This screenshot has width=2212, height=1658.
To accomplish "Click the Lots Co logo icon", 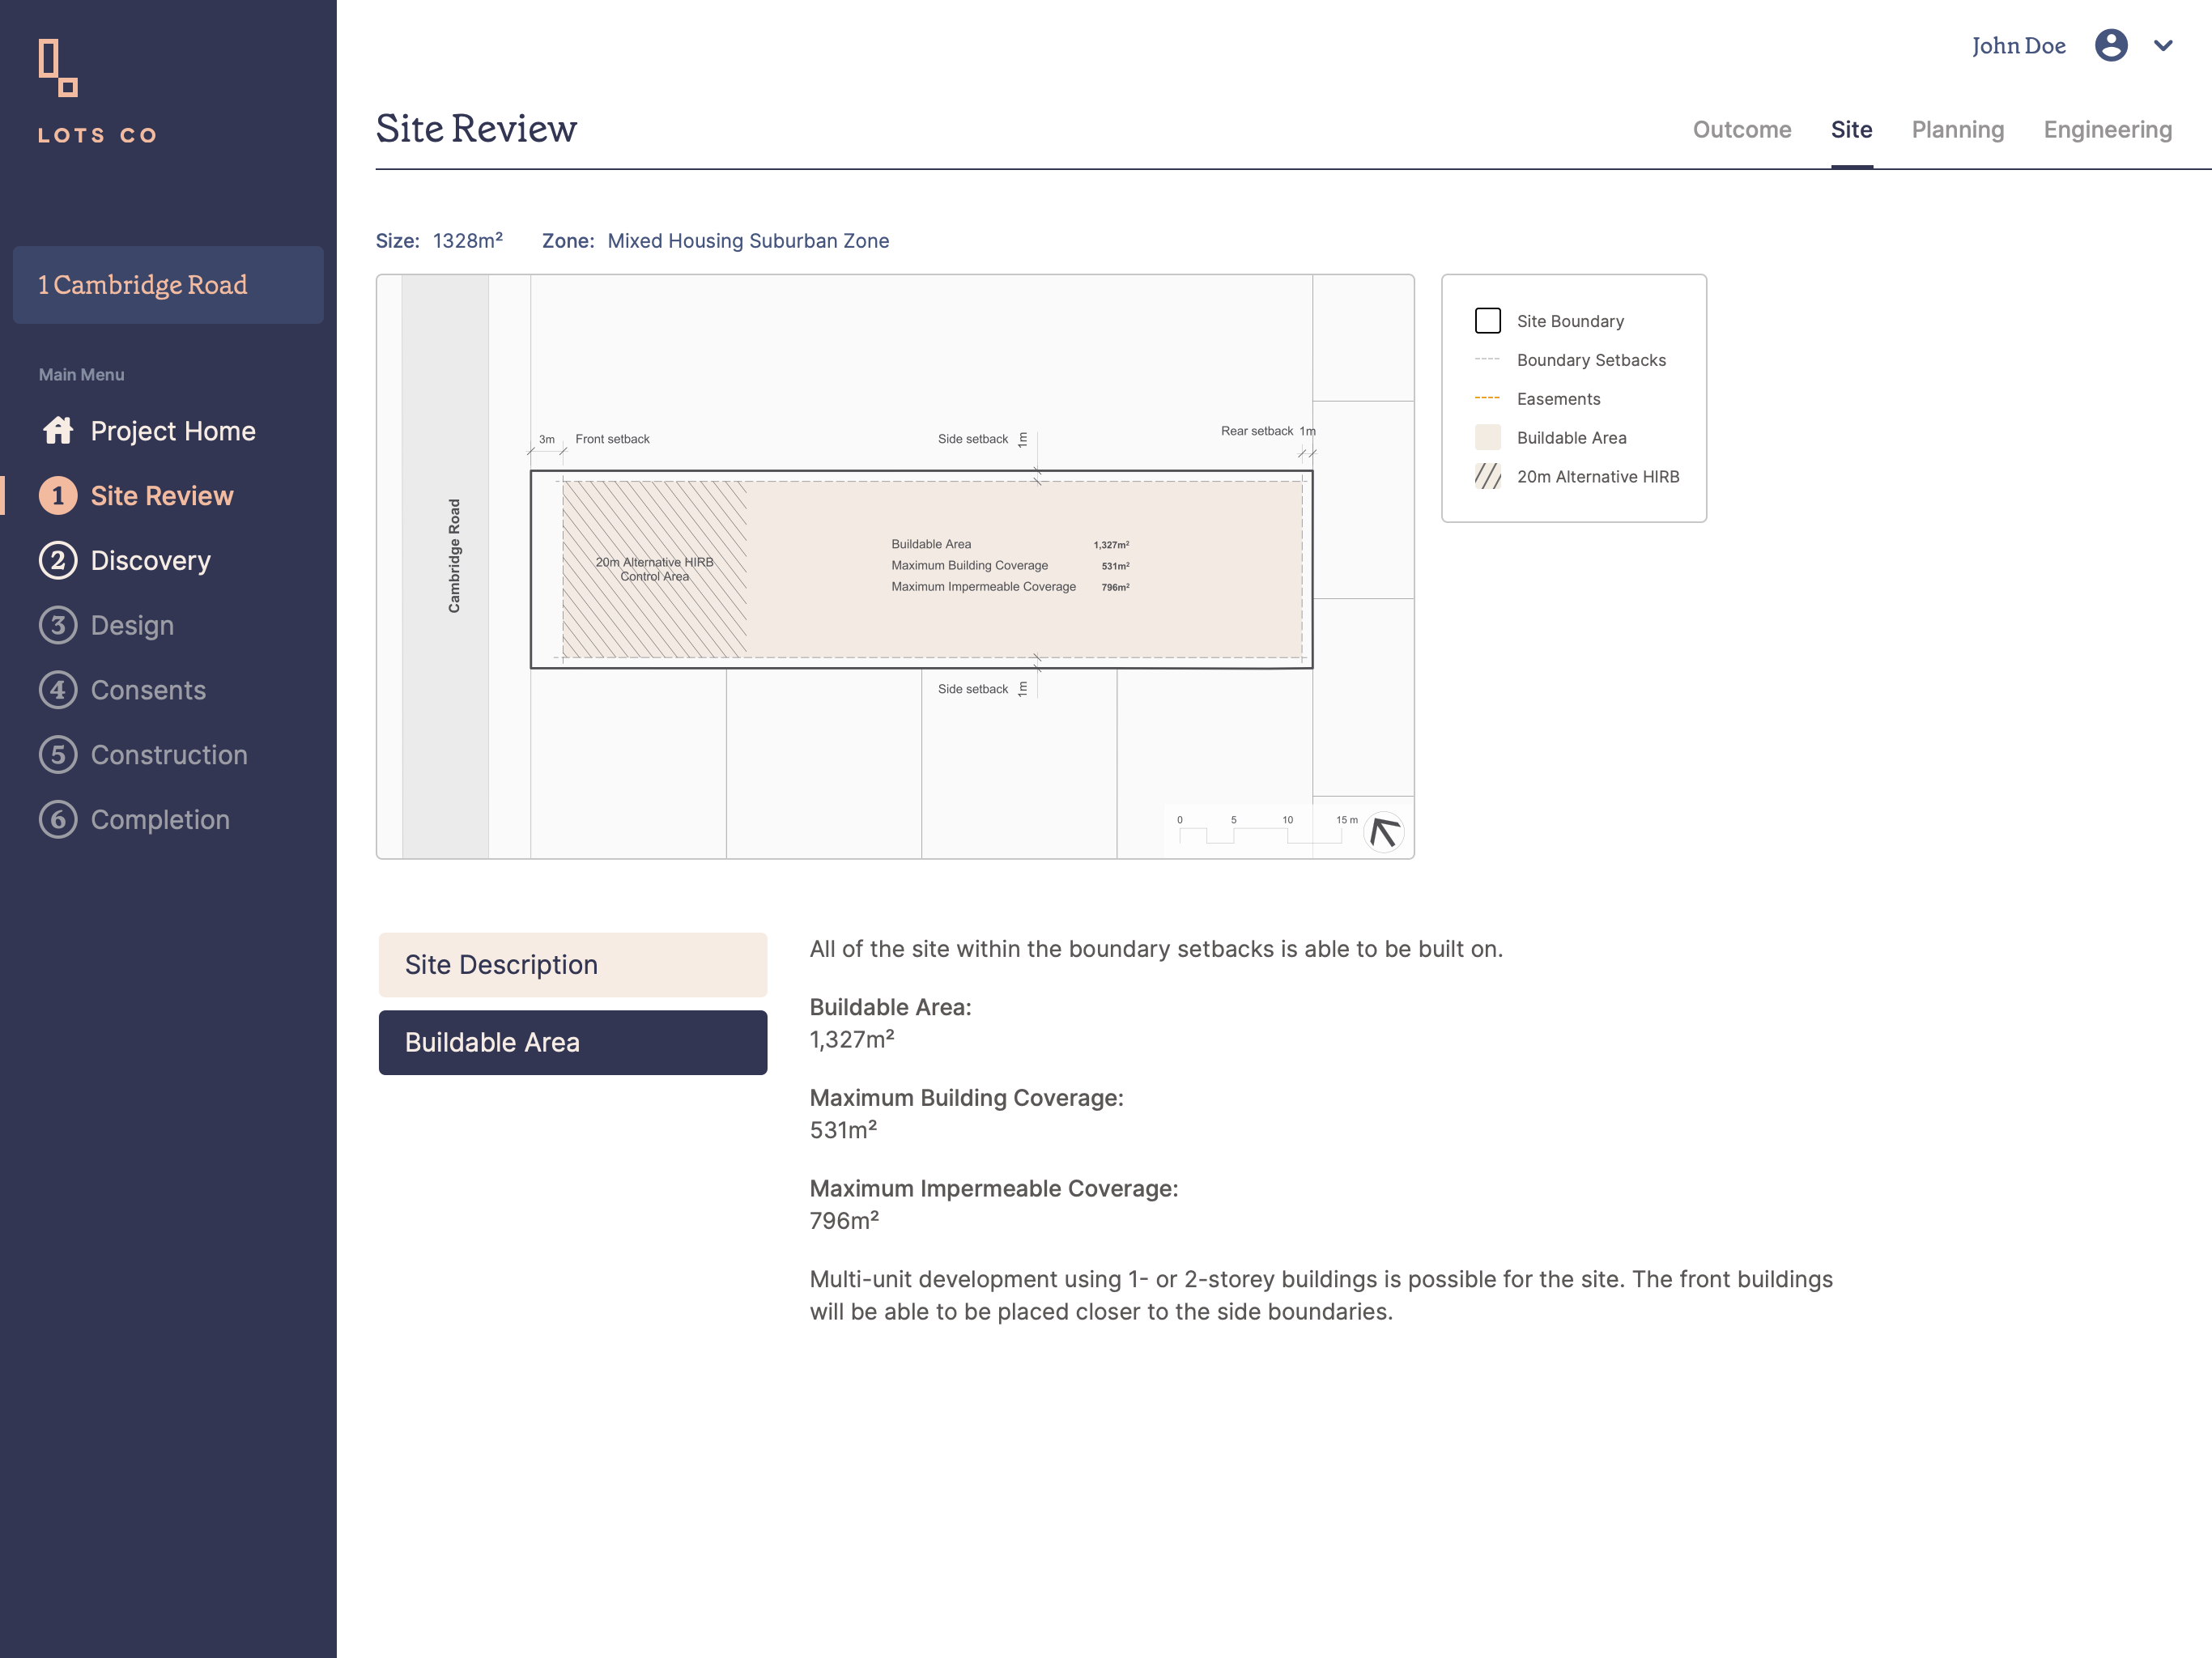I will (x=58, y=68).
